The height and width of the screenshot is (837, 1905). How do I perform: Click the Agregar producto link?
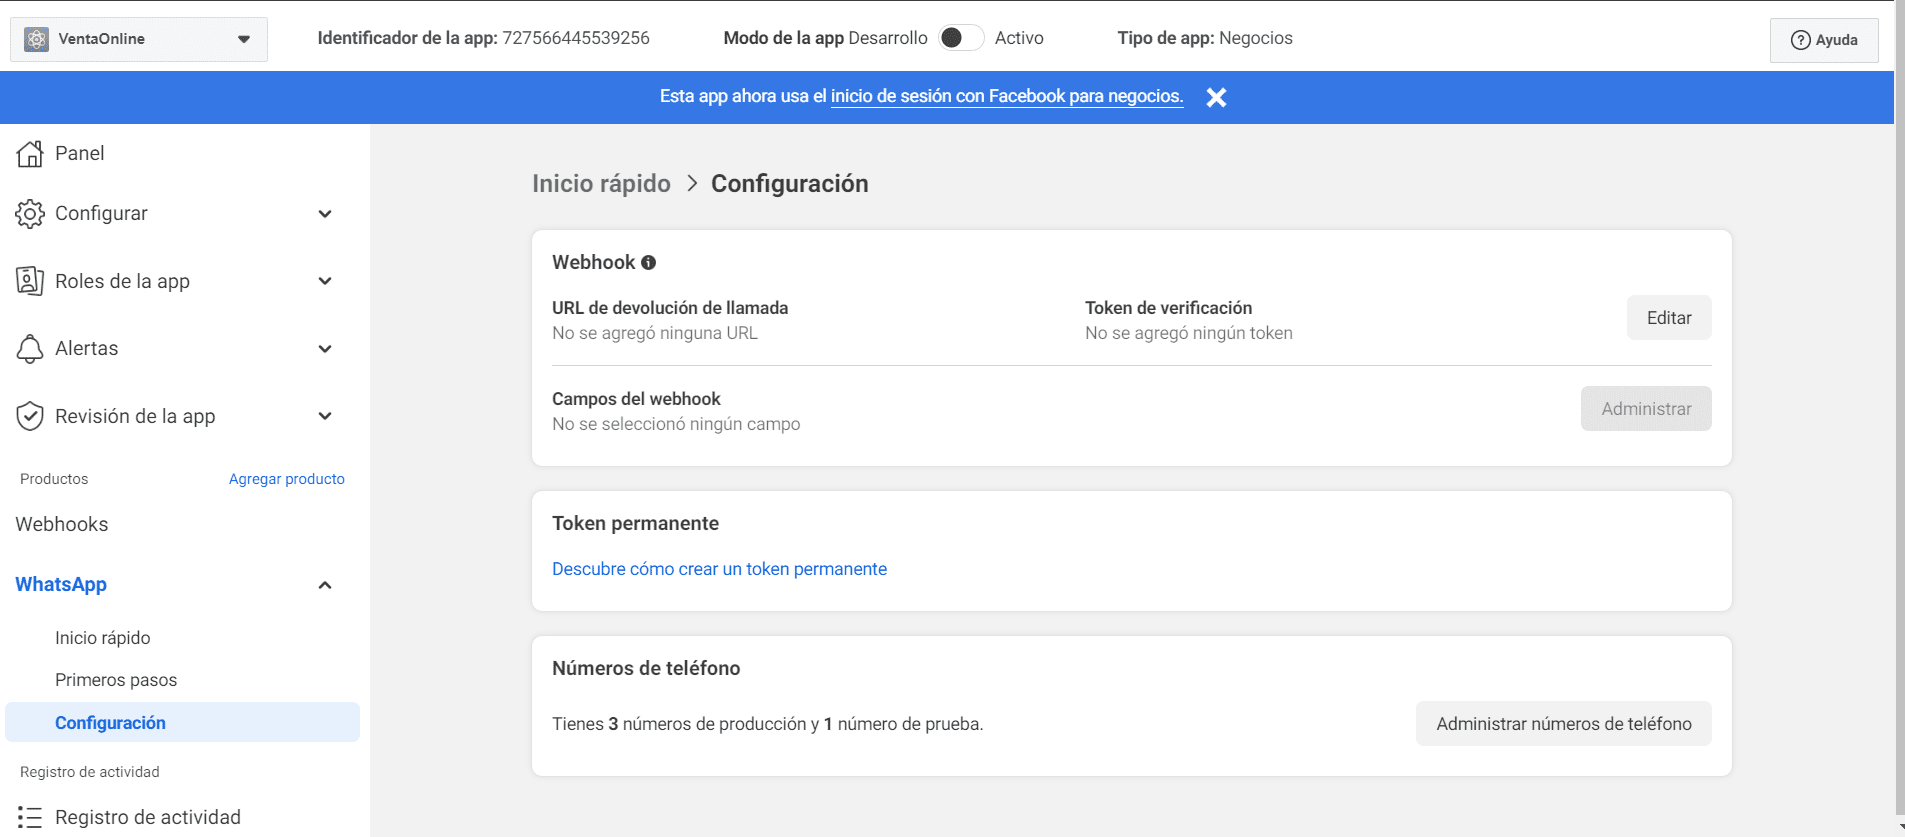(287, 479)
